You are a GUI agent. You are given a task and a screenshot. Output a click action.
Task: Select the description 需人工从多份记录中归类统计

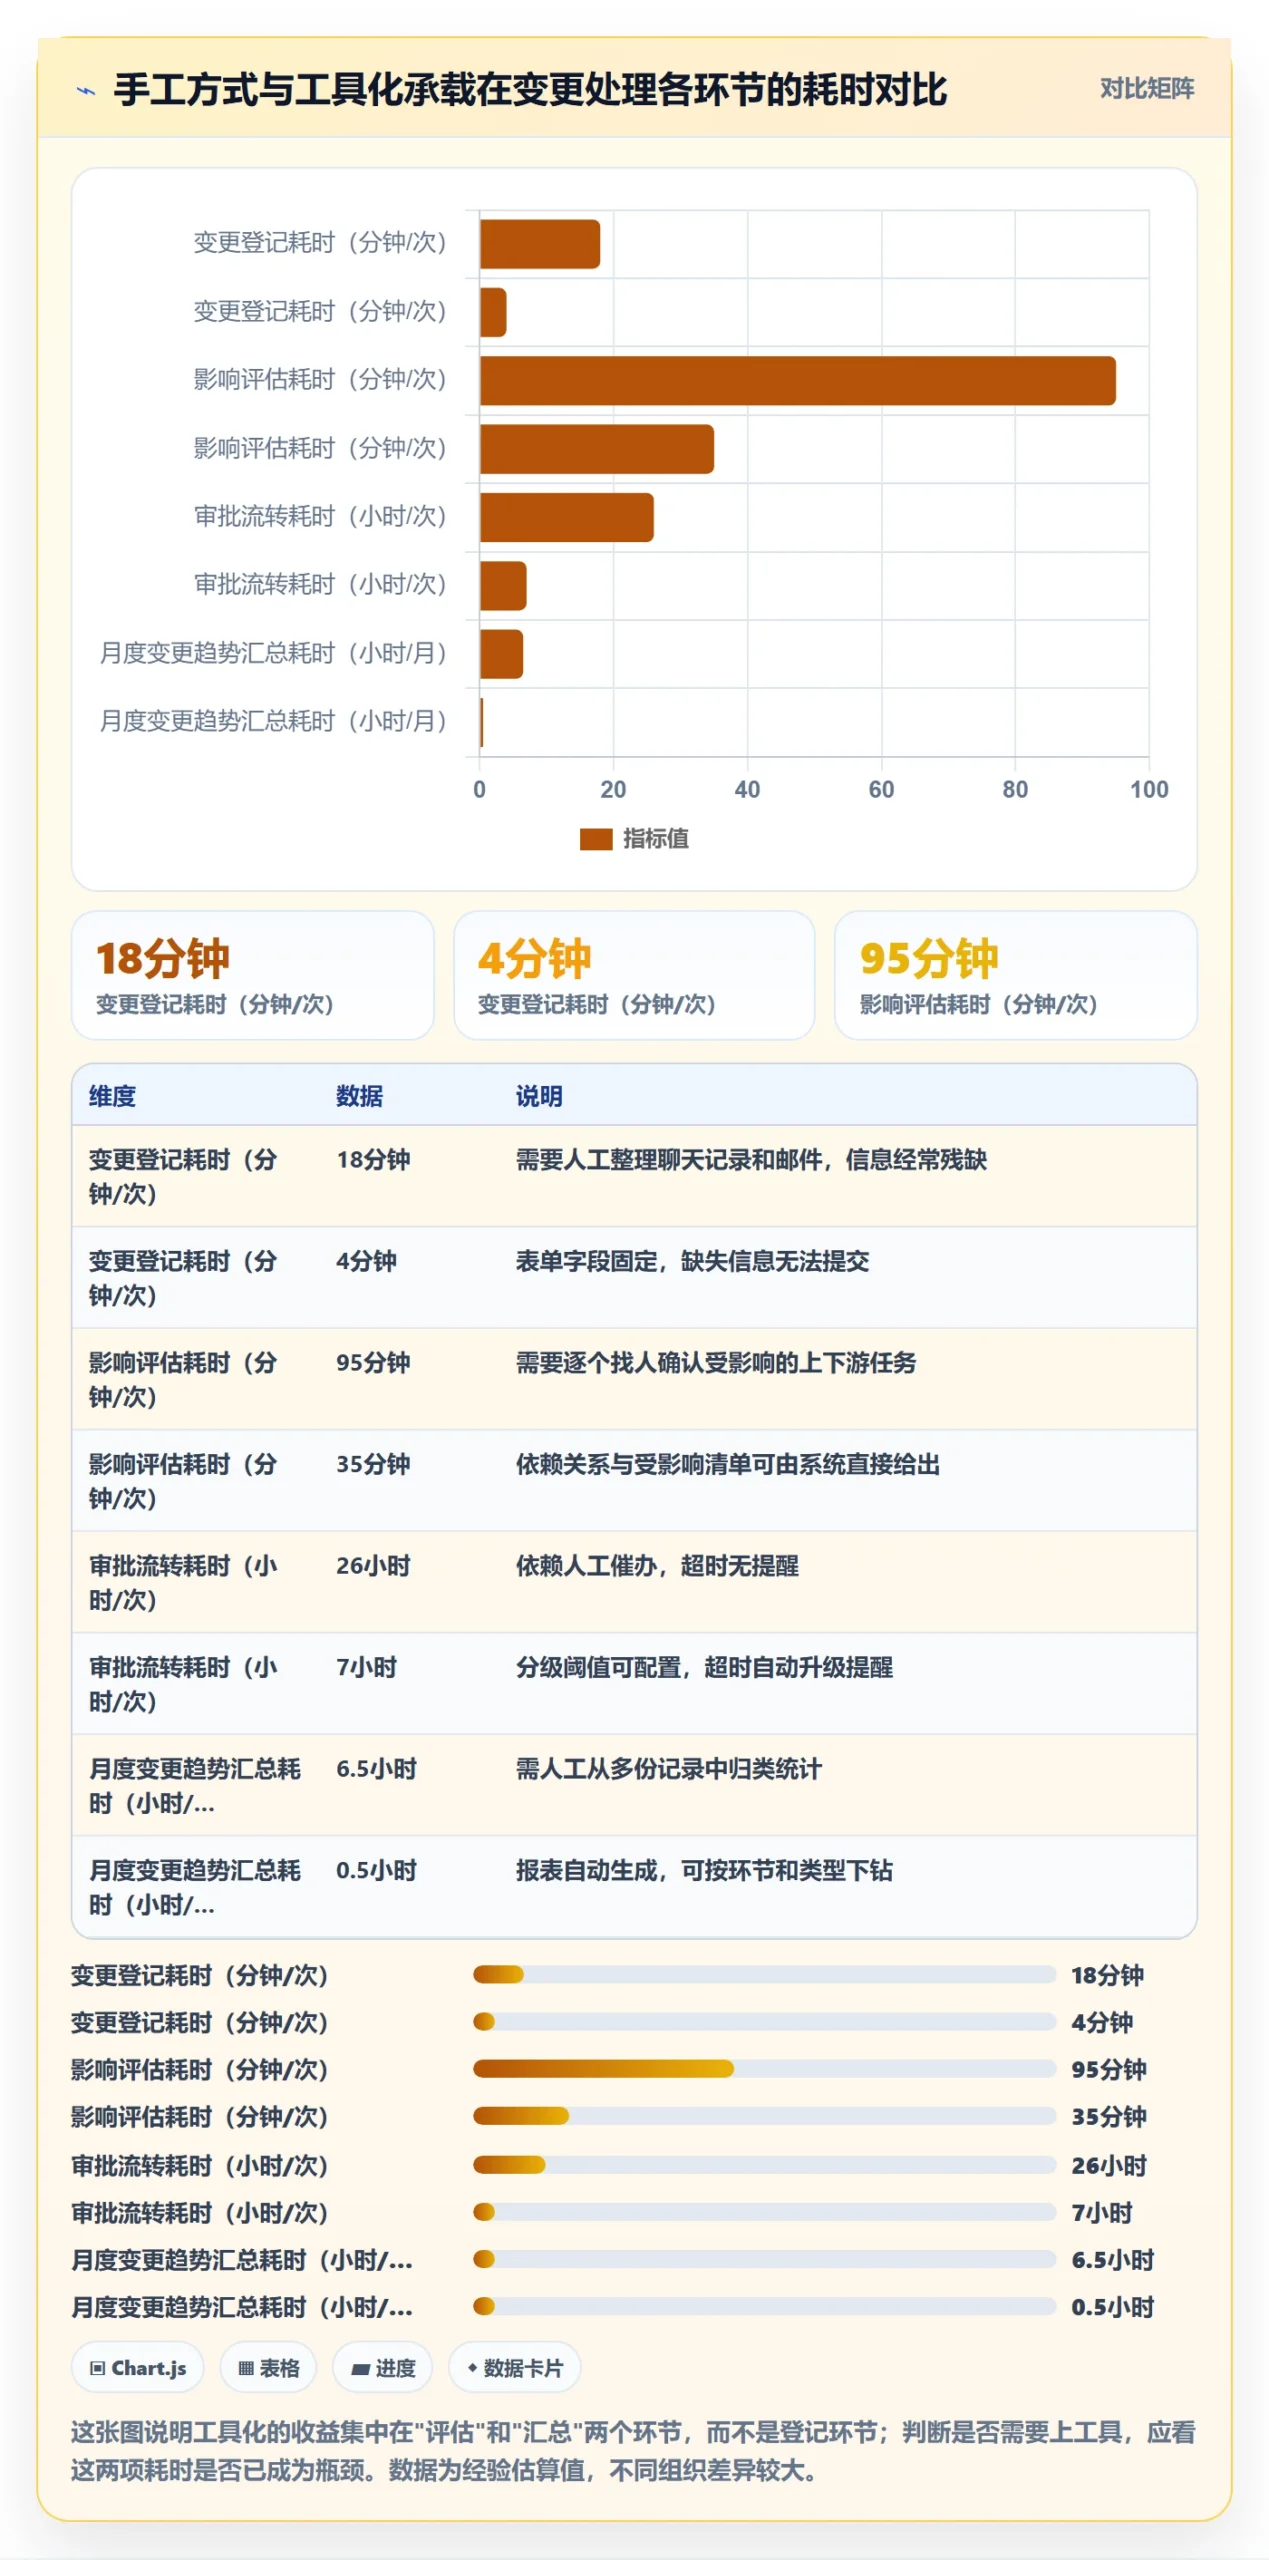668,1768
